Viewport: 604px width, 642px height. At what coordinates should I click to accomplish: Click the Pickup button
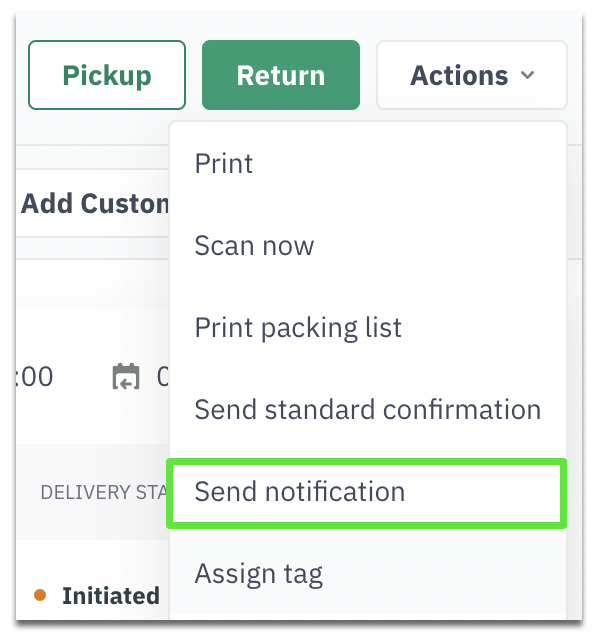click(107, 75)
